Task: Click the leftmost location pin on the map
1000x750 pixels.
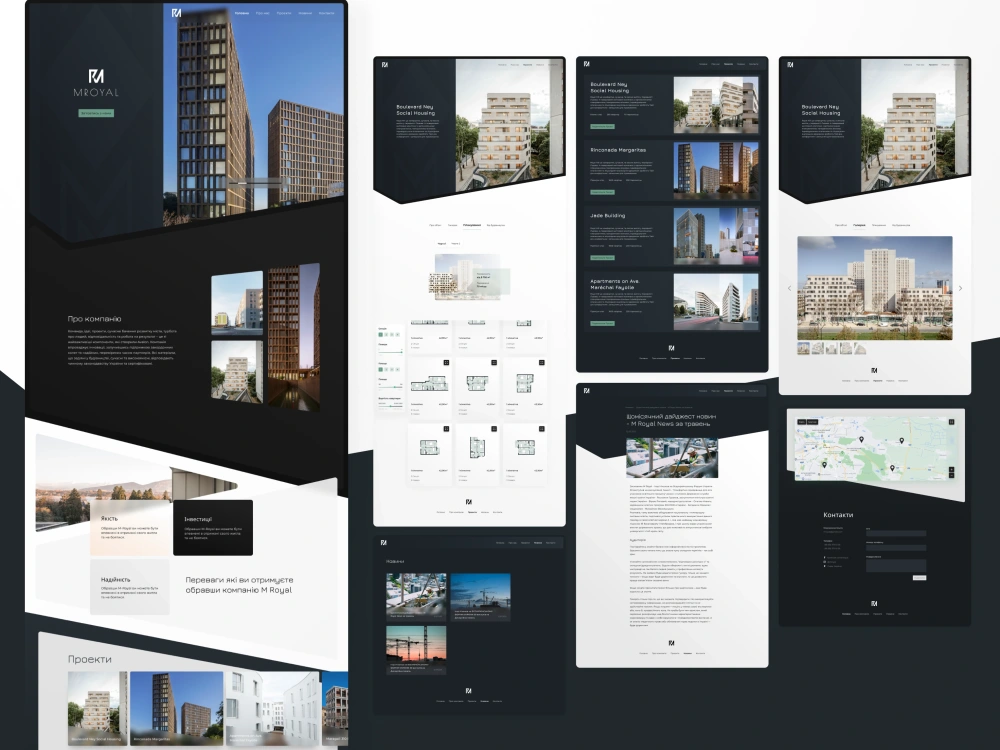Action: pyautogui.click(x=825, y=465)
